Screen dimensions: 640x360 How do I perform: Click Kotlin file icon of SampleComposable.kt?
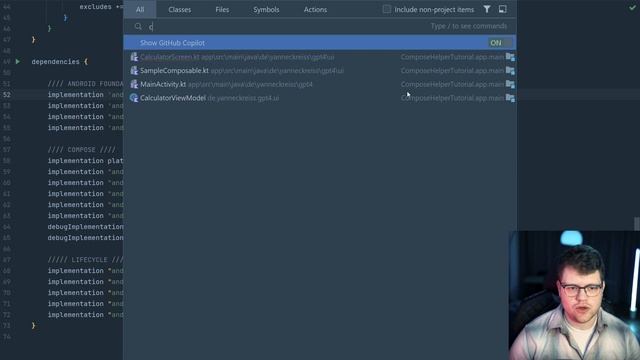[x=134, y=71]
